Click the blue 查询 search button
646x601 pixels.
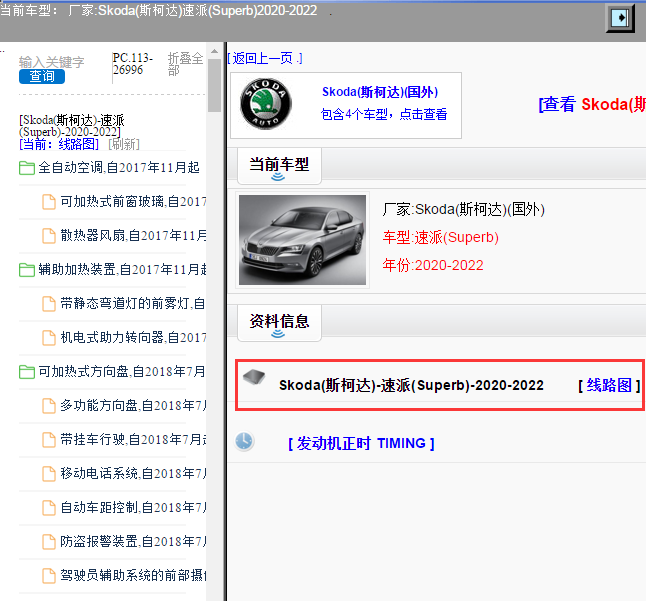tap(42, 76)
